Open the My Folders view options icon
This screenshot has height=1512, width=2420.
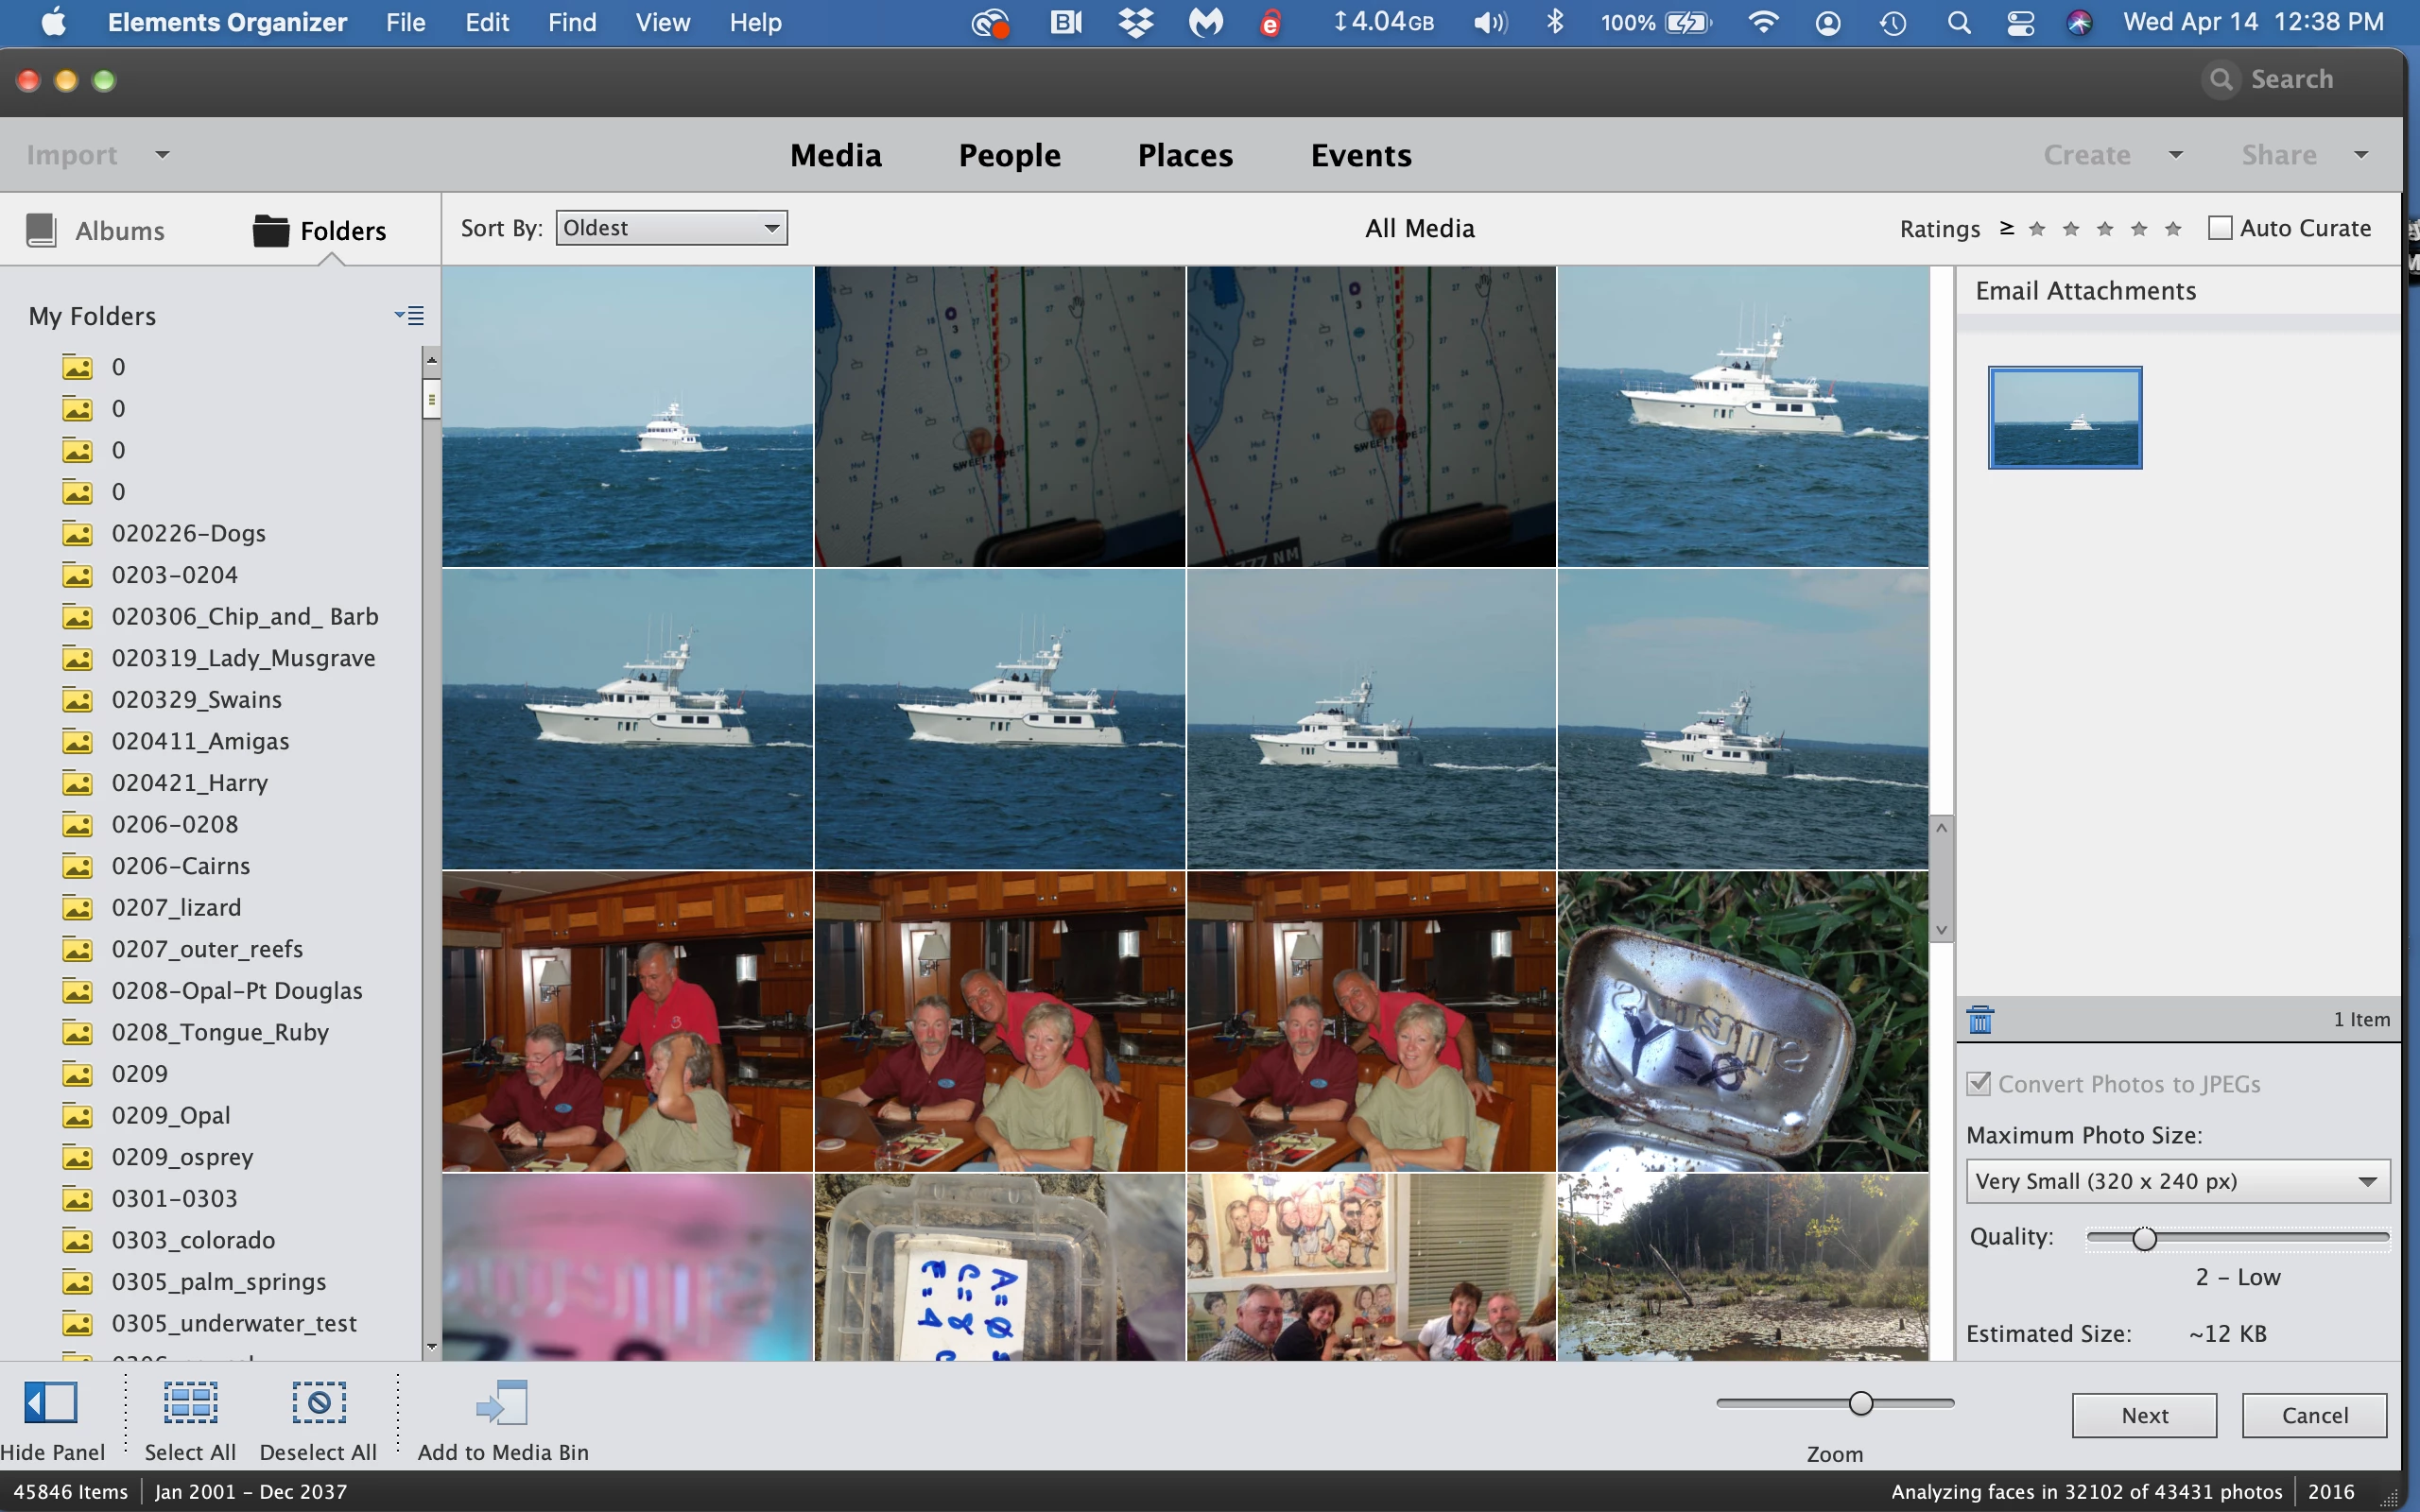pos(409,316)
